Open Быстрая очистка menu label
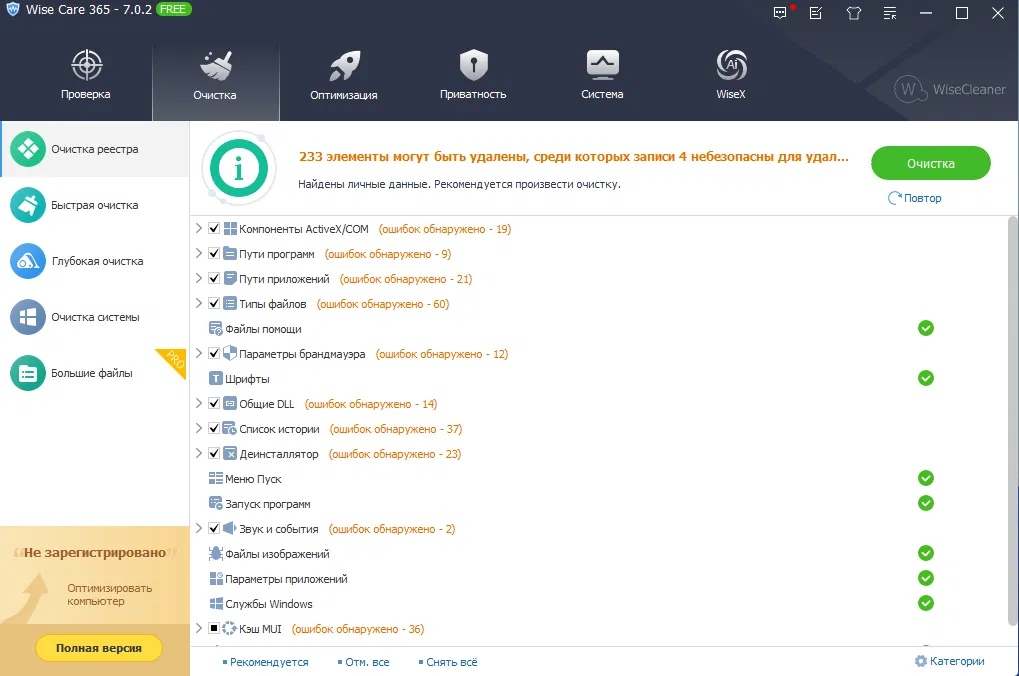The width and height of the screenshot is (1019, 676). click(95, 205)
